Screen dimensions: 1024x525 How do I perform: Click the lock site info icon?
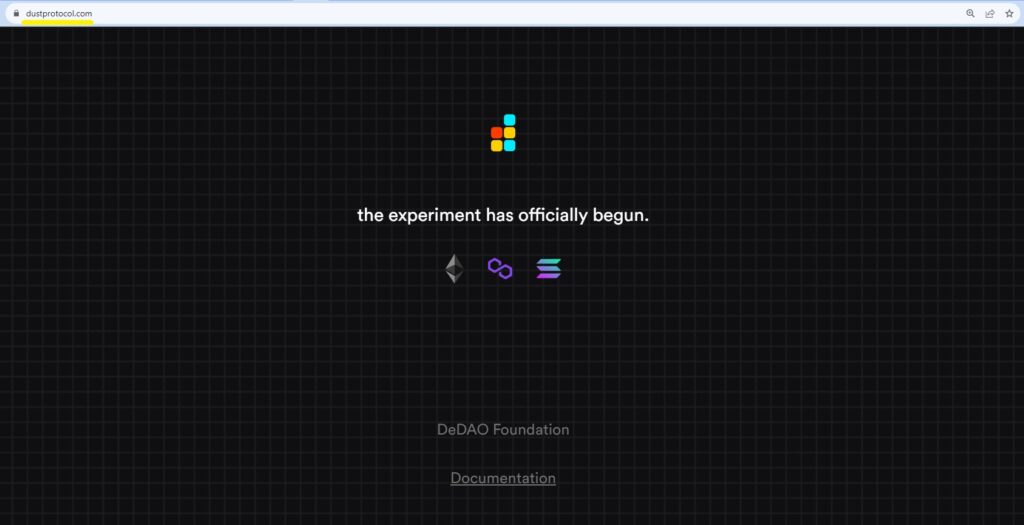(x=16, y=13)
